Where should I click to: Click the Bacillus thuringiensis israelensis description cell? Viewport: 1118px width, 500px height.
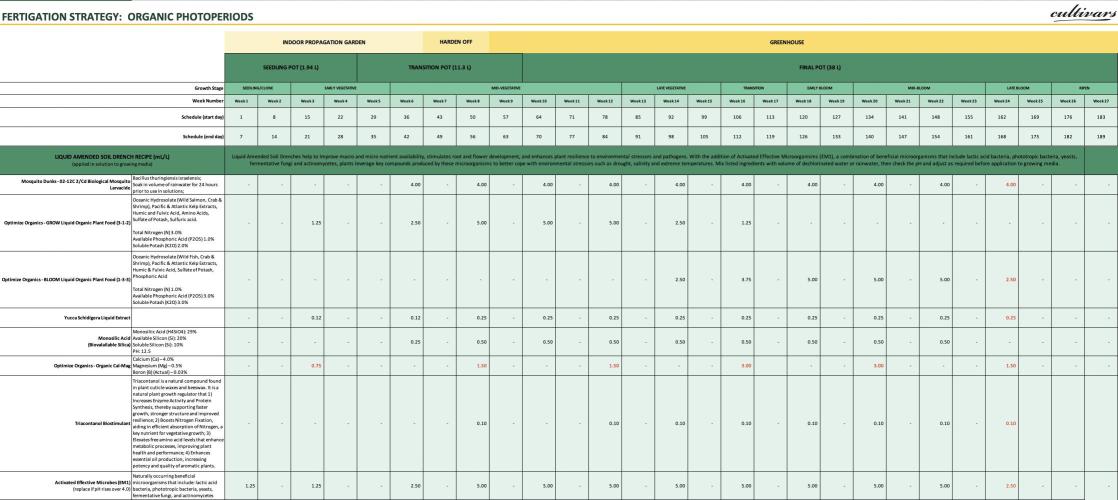click(178, 184)
